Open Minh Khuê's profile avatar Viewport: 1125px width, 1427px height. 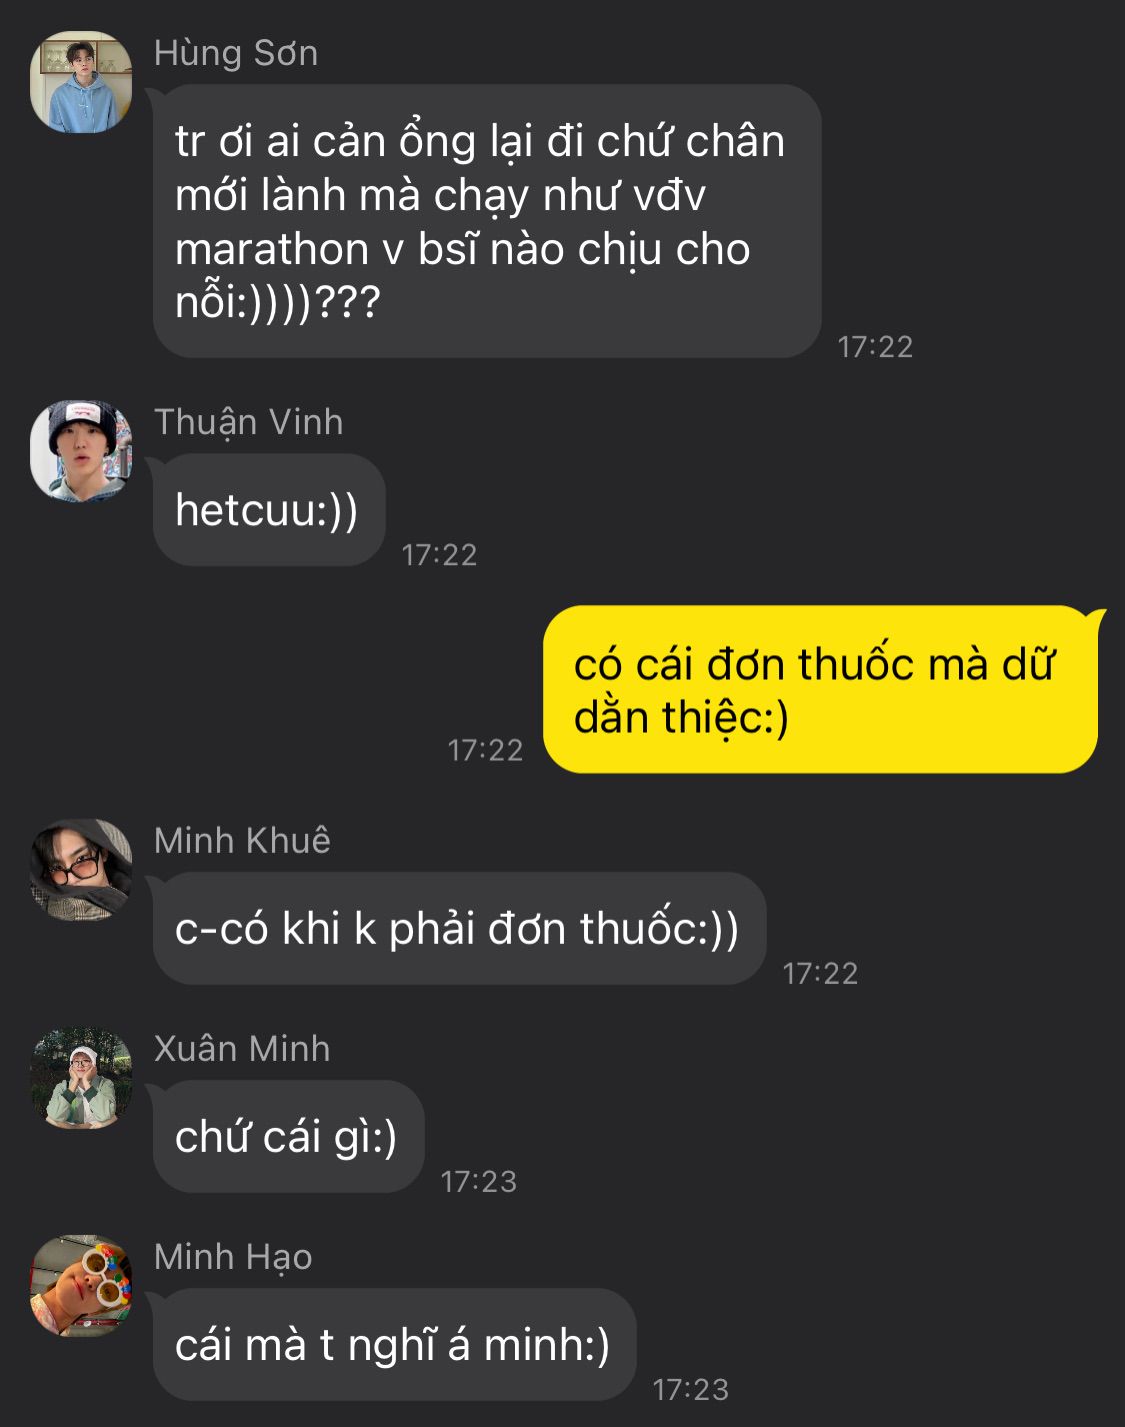[81, 869]
